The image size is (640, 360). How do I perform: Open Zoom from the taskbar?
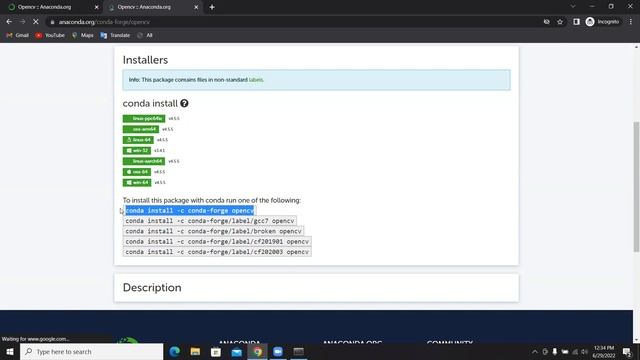[278, 351]
